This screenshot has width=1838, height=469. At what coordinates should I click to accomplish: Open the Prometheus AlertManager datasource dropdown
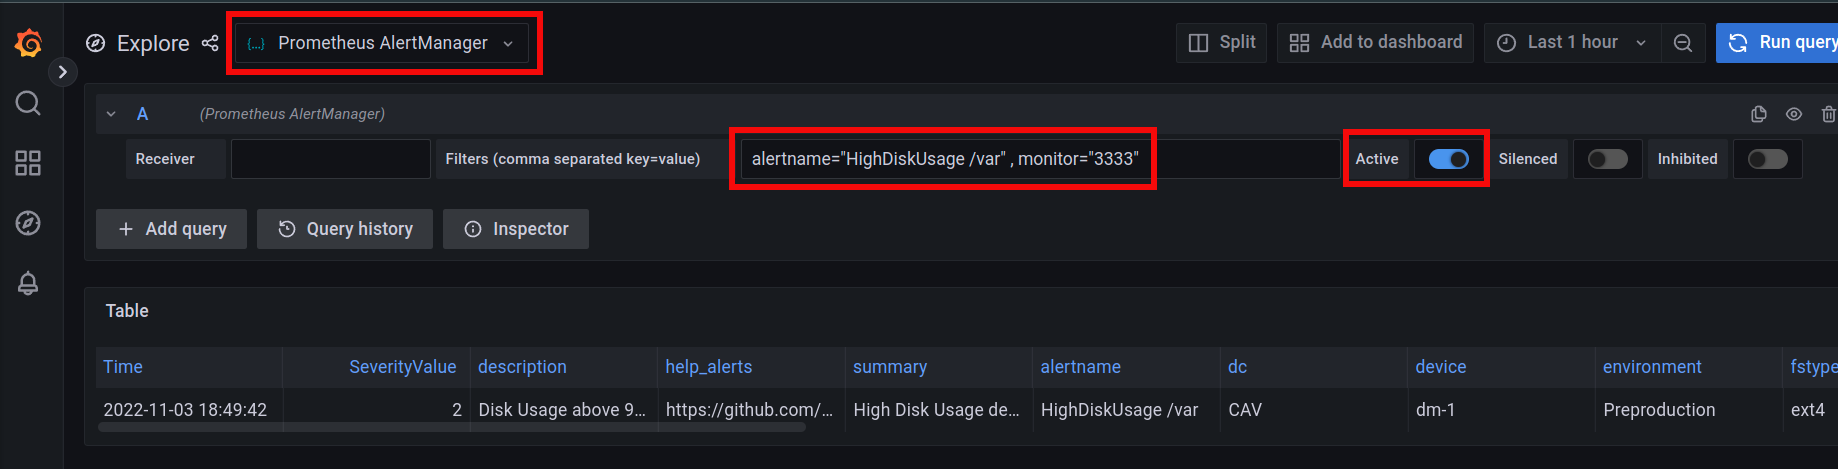[382, 43]
